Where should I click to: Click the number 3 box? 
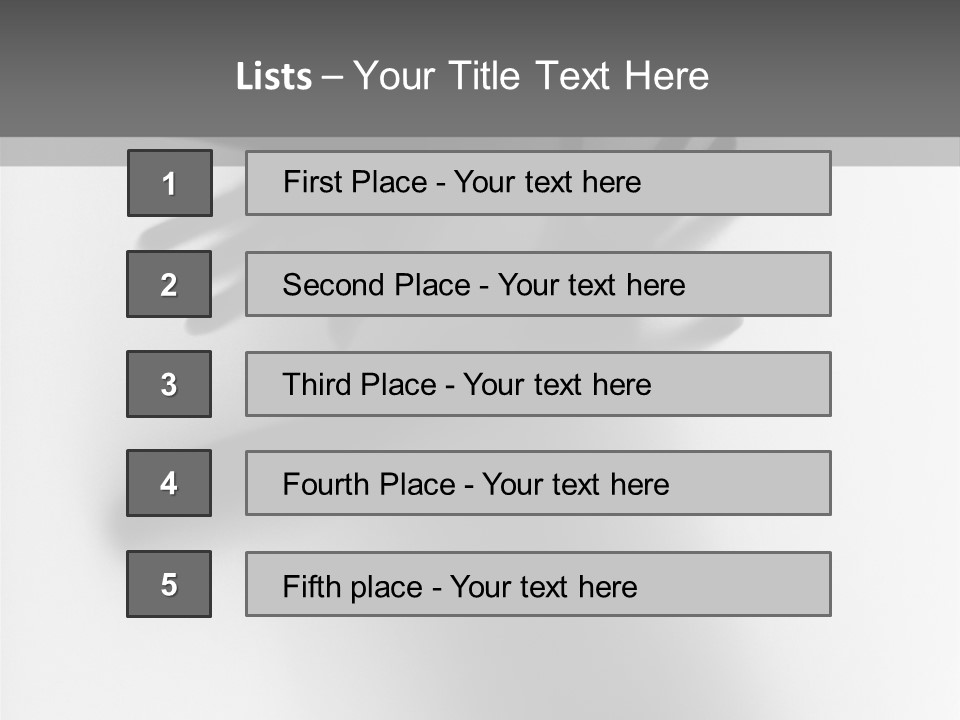pos(169,384)
